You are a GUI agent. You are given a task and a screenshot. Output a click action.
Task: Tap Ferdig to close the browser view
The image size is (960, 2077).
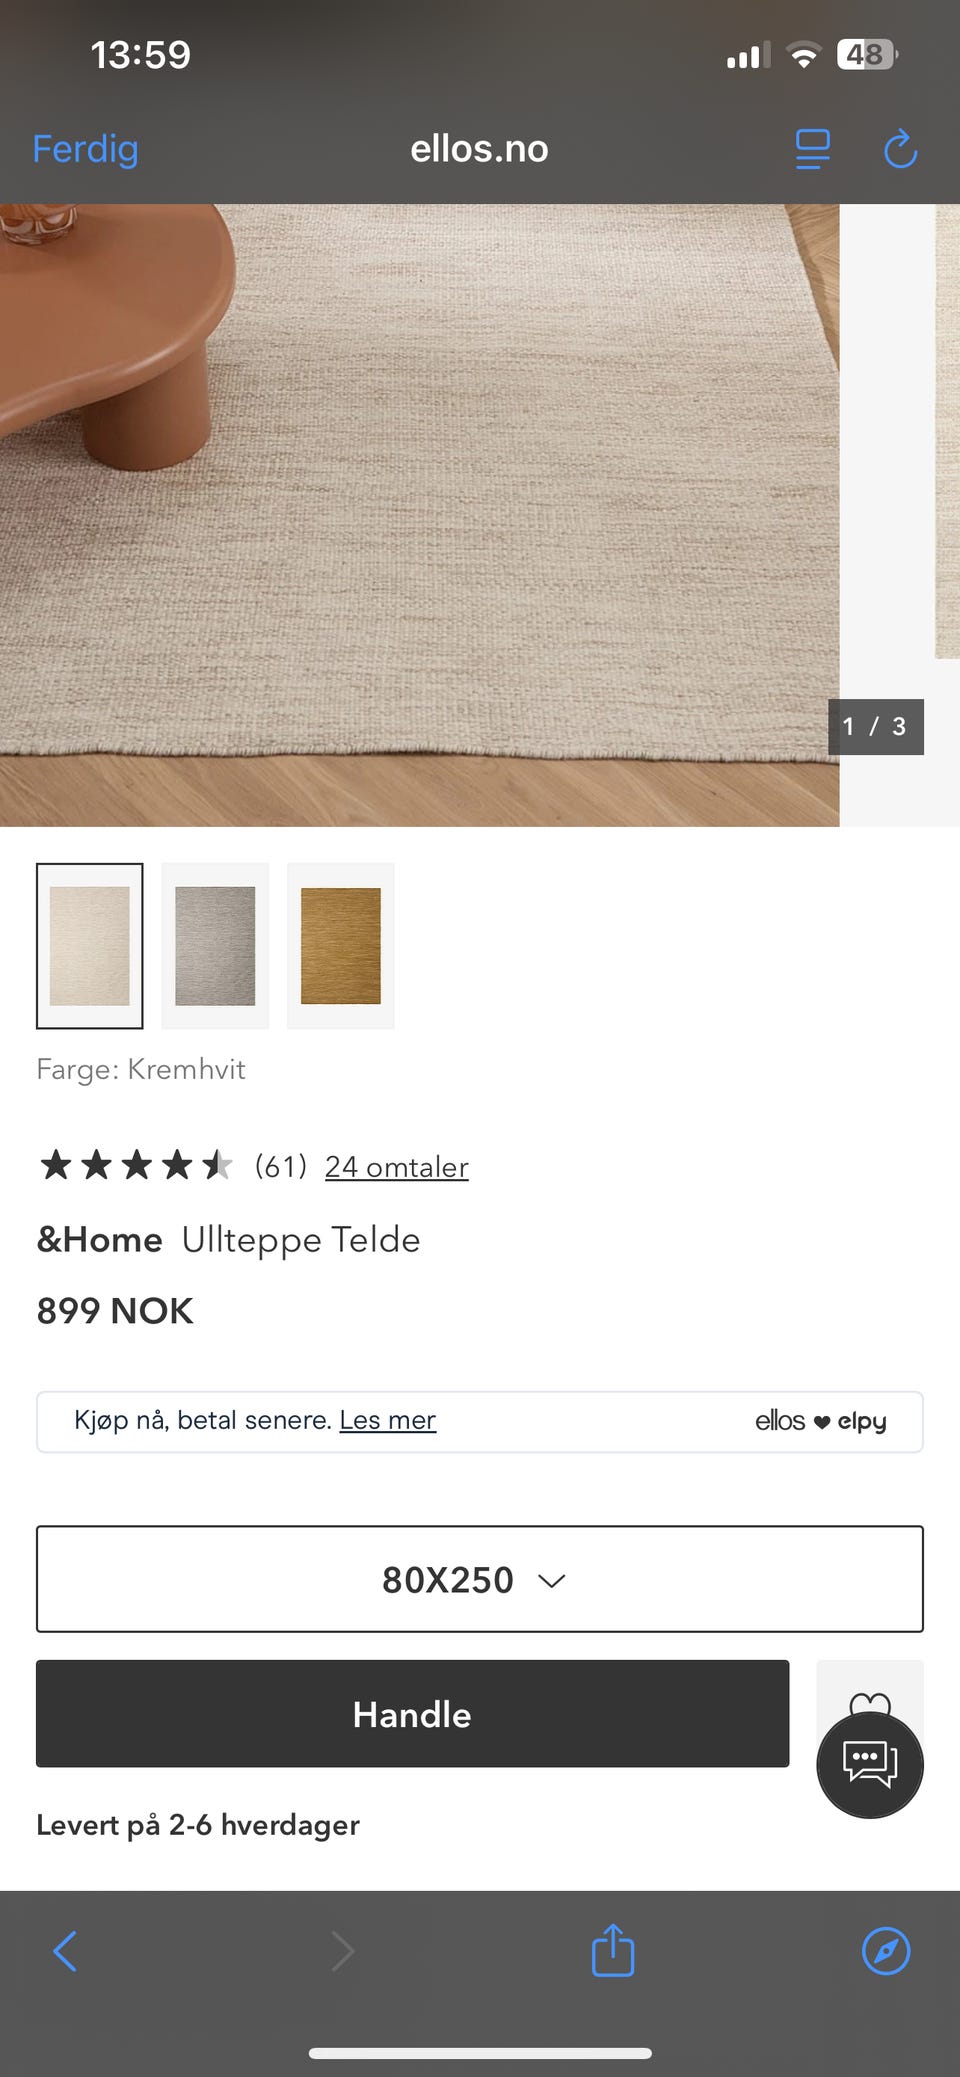tap(85, 149)
